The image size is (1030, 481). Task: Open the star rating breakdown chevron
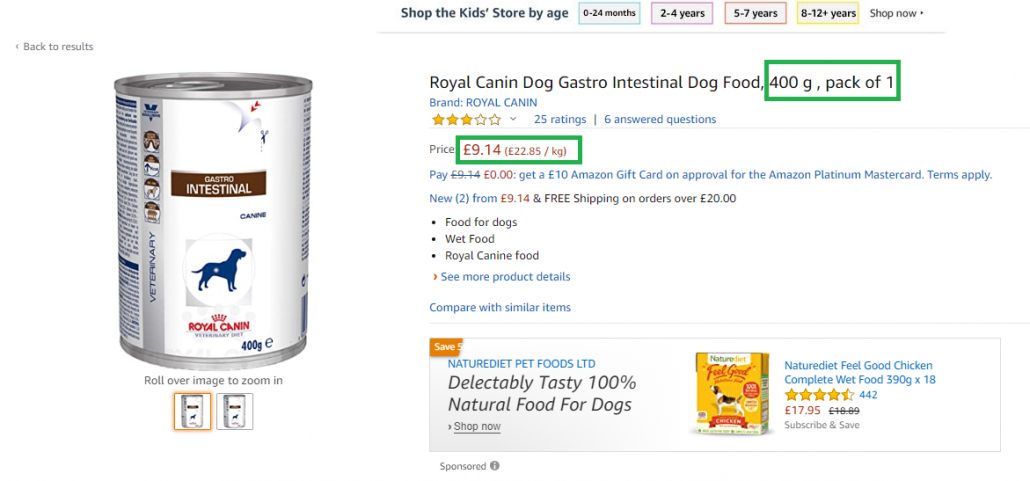coord(513,119)
